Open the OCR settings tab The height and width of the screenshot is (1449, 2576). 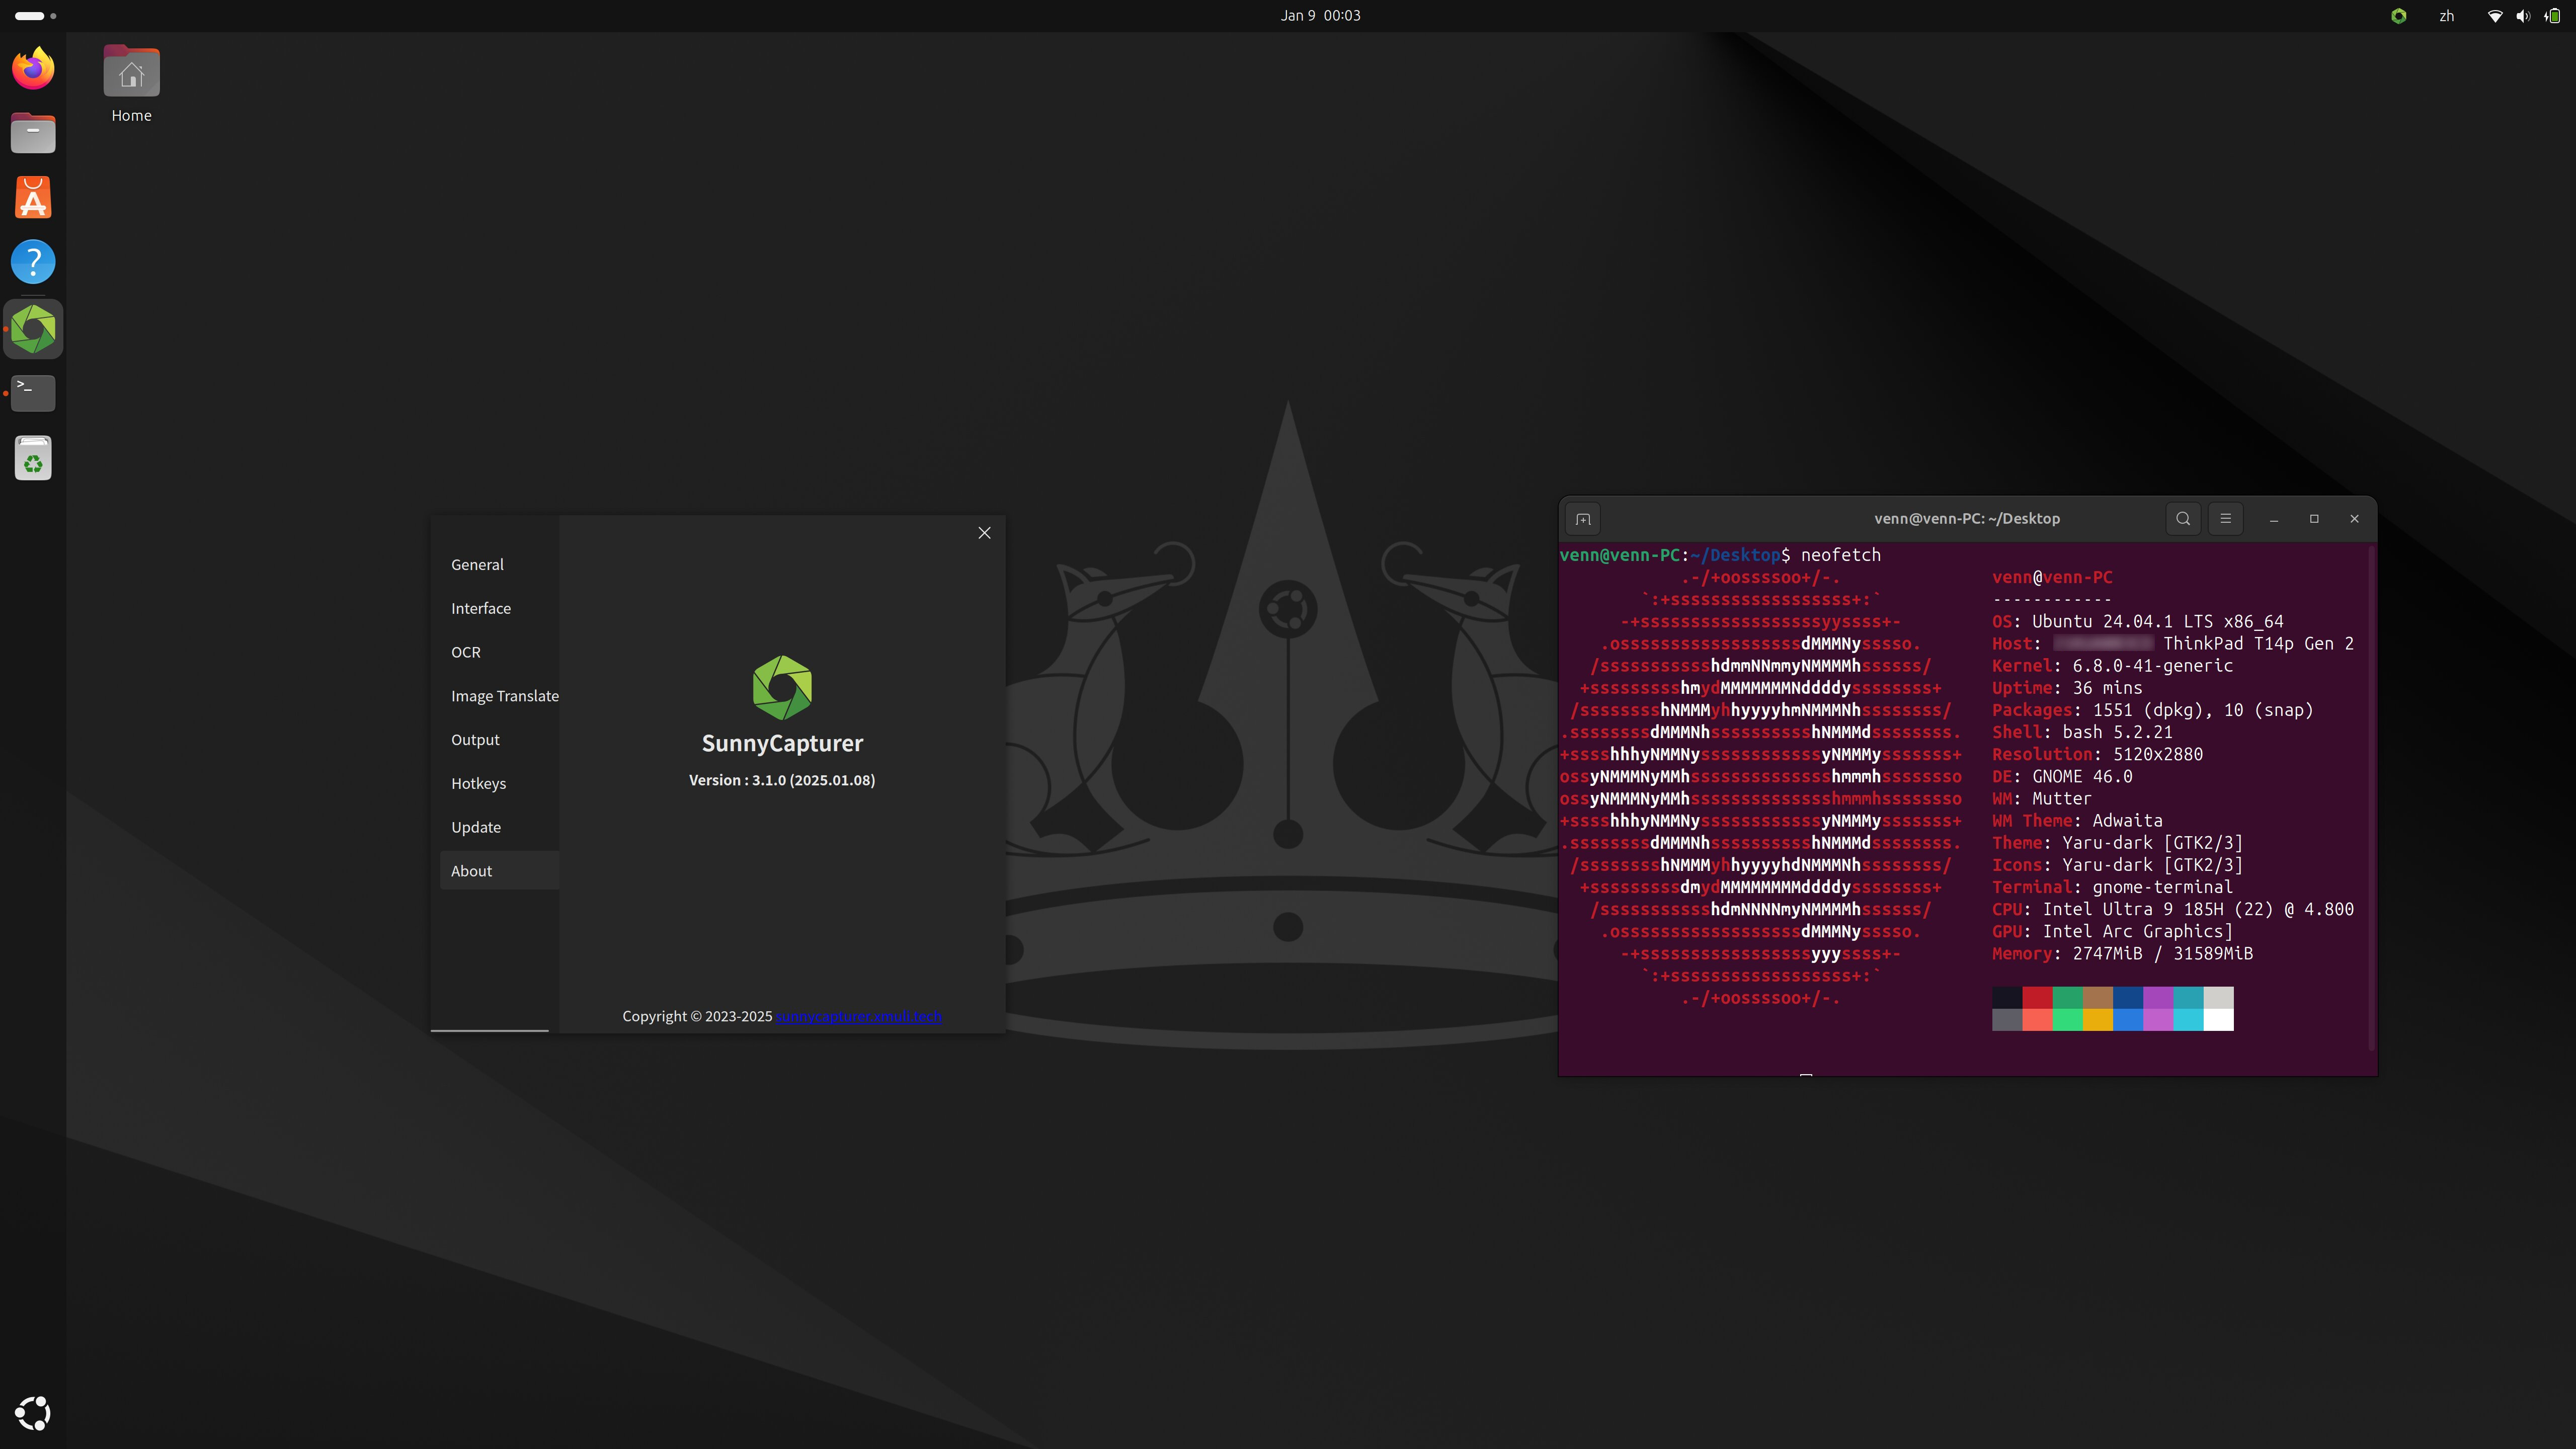499,652
